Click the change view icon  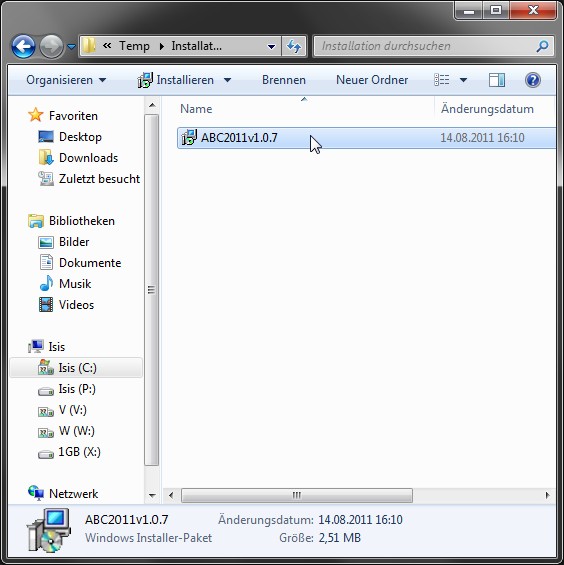click(x=441, y=80)
